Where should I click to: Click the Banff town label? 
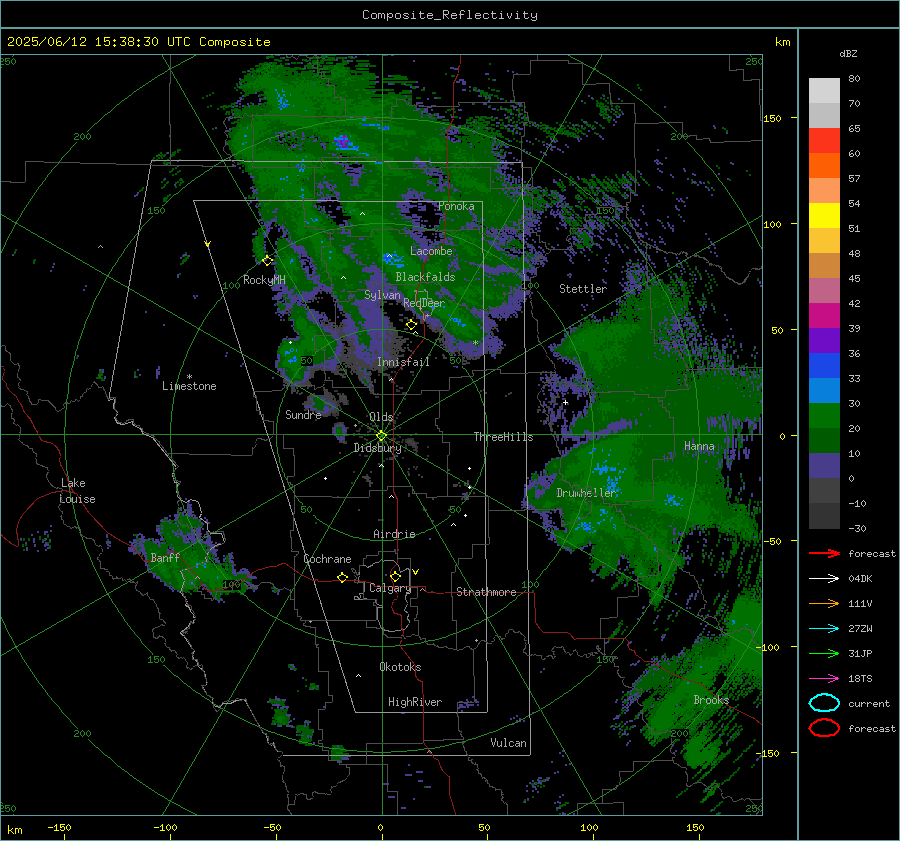coord(165,557)
